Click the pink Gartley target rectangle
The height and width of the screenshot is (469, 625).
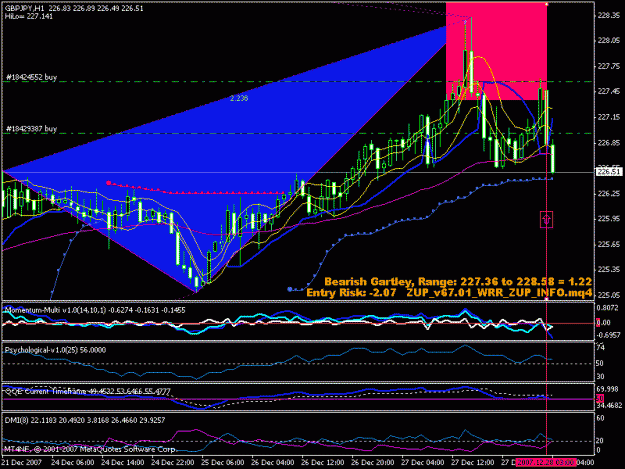496,51
